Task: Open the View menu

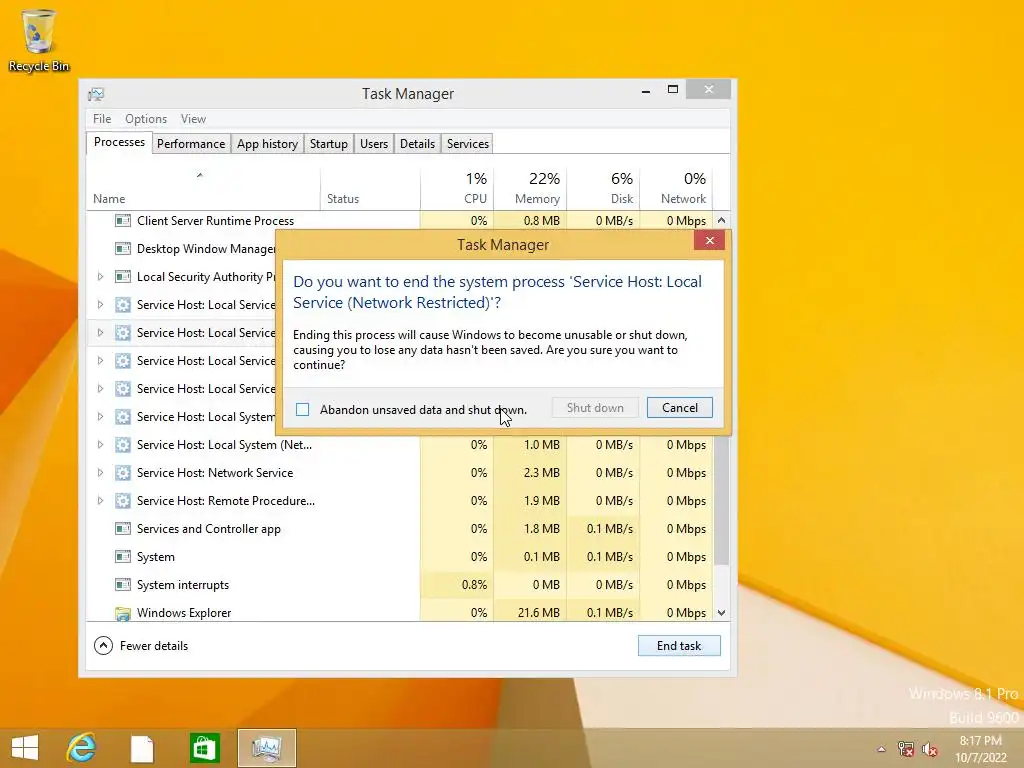Action: tap(193, 119)
